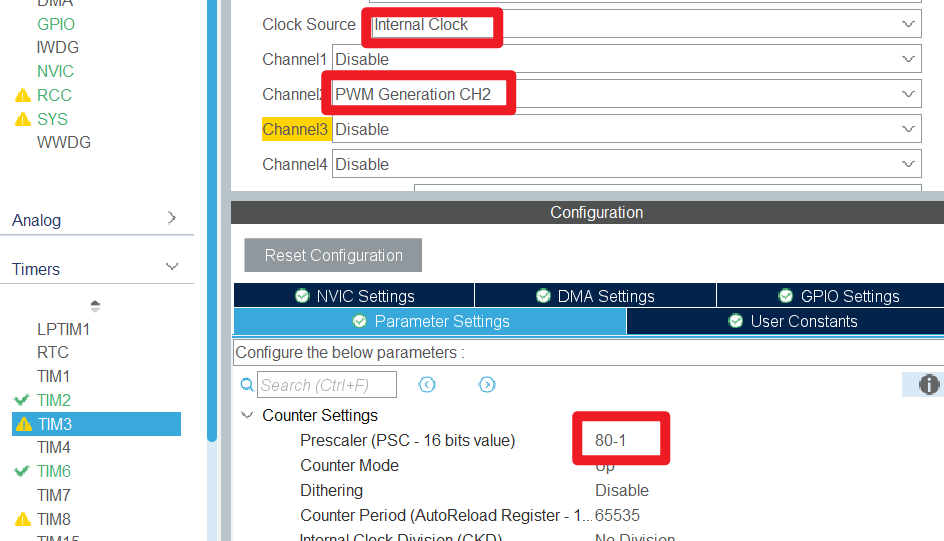944x541 pixels.
Task: Go to next search result arrow
Action: pos(487,385)
